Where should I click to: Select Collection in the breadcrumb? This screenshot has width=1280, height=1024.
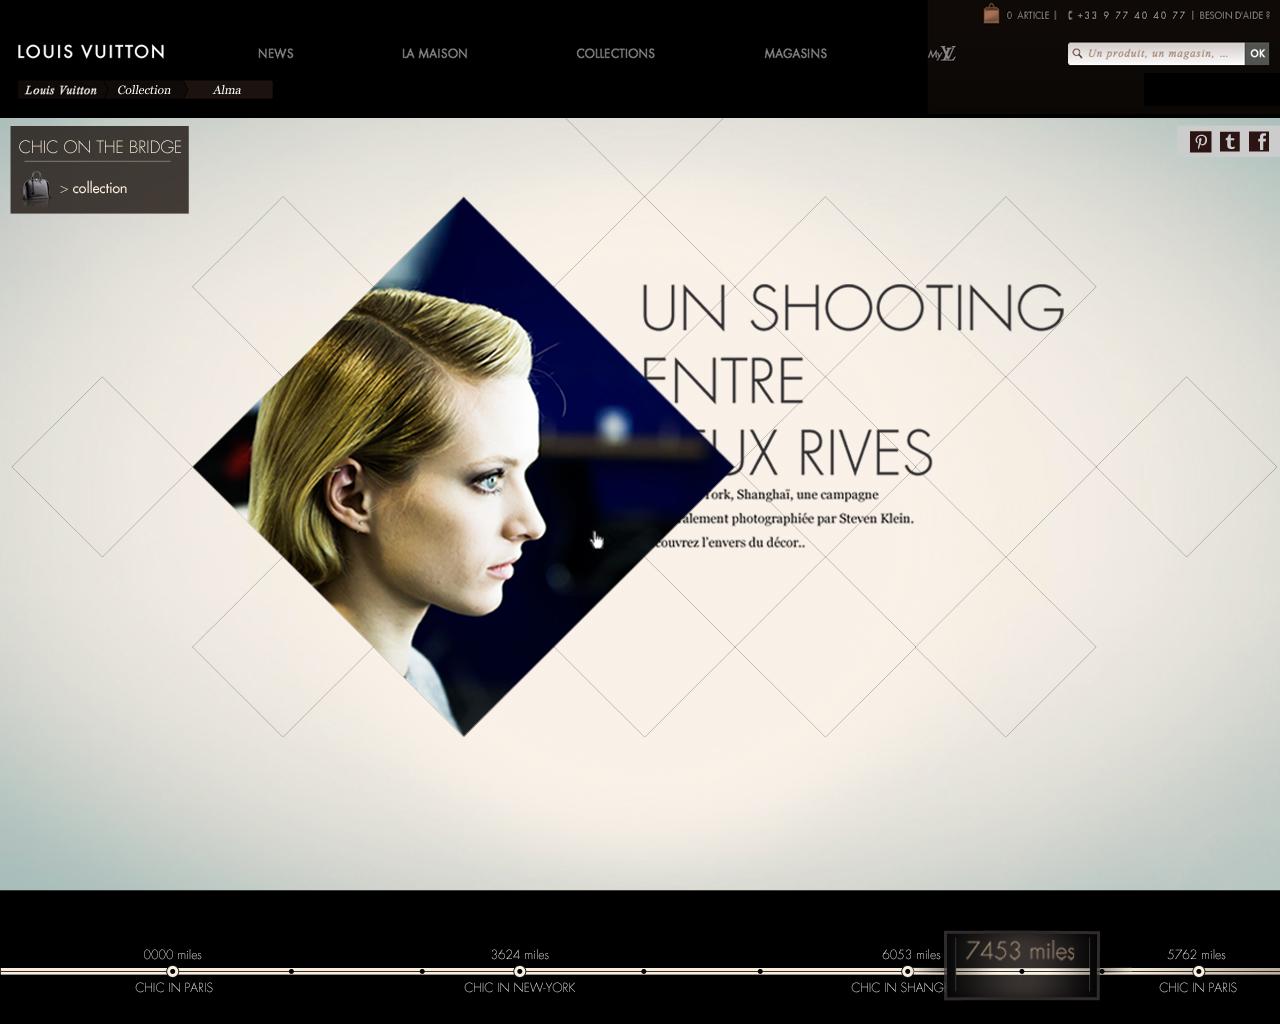coord(144,90)
